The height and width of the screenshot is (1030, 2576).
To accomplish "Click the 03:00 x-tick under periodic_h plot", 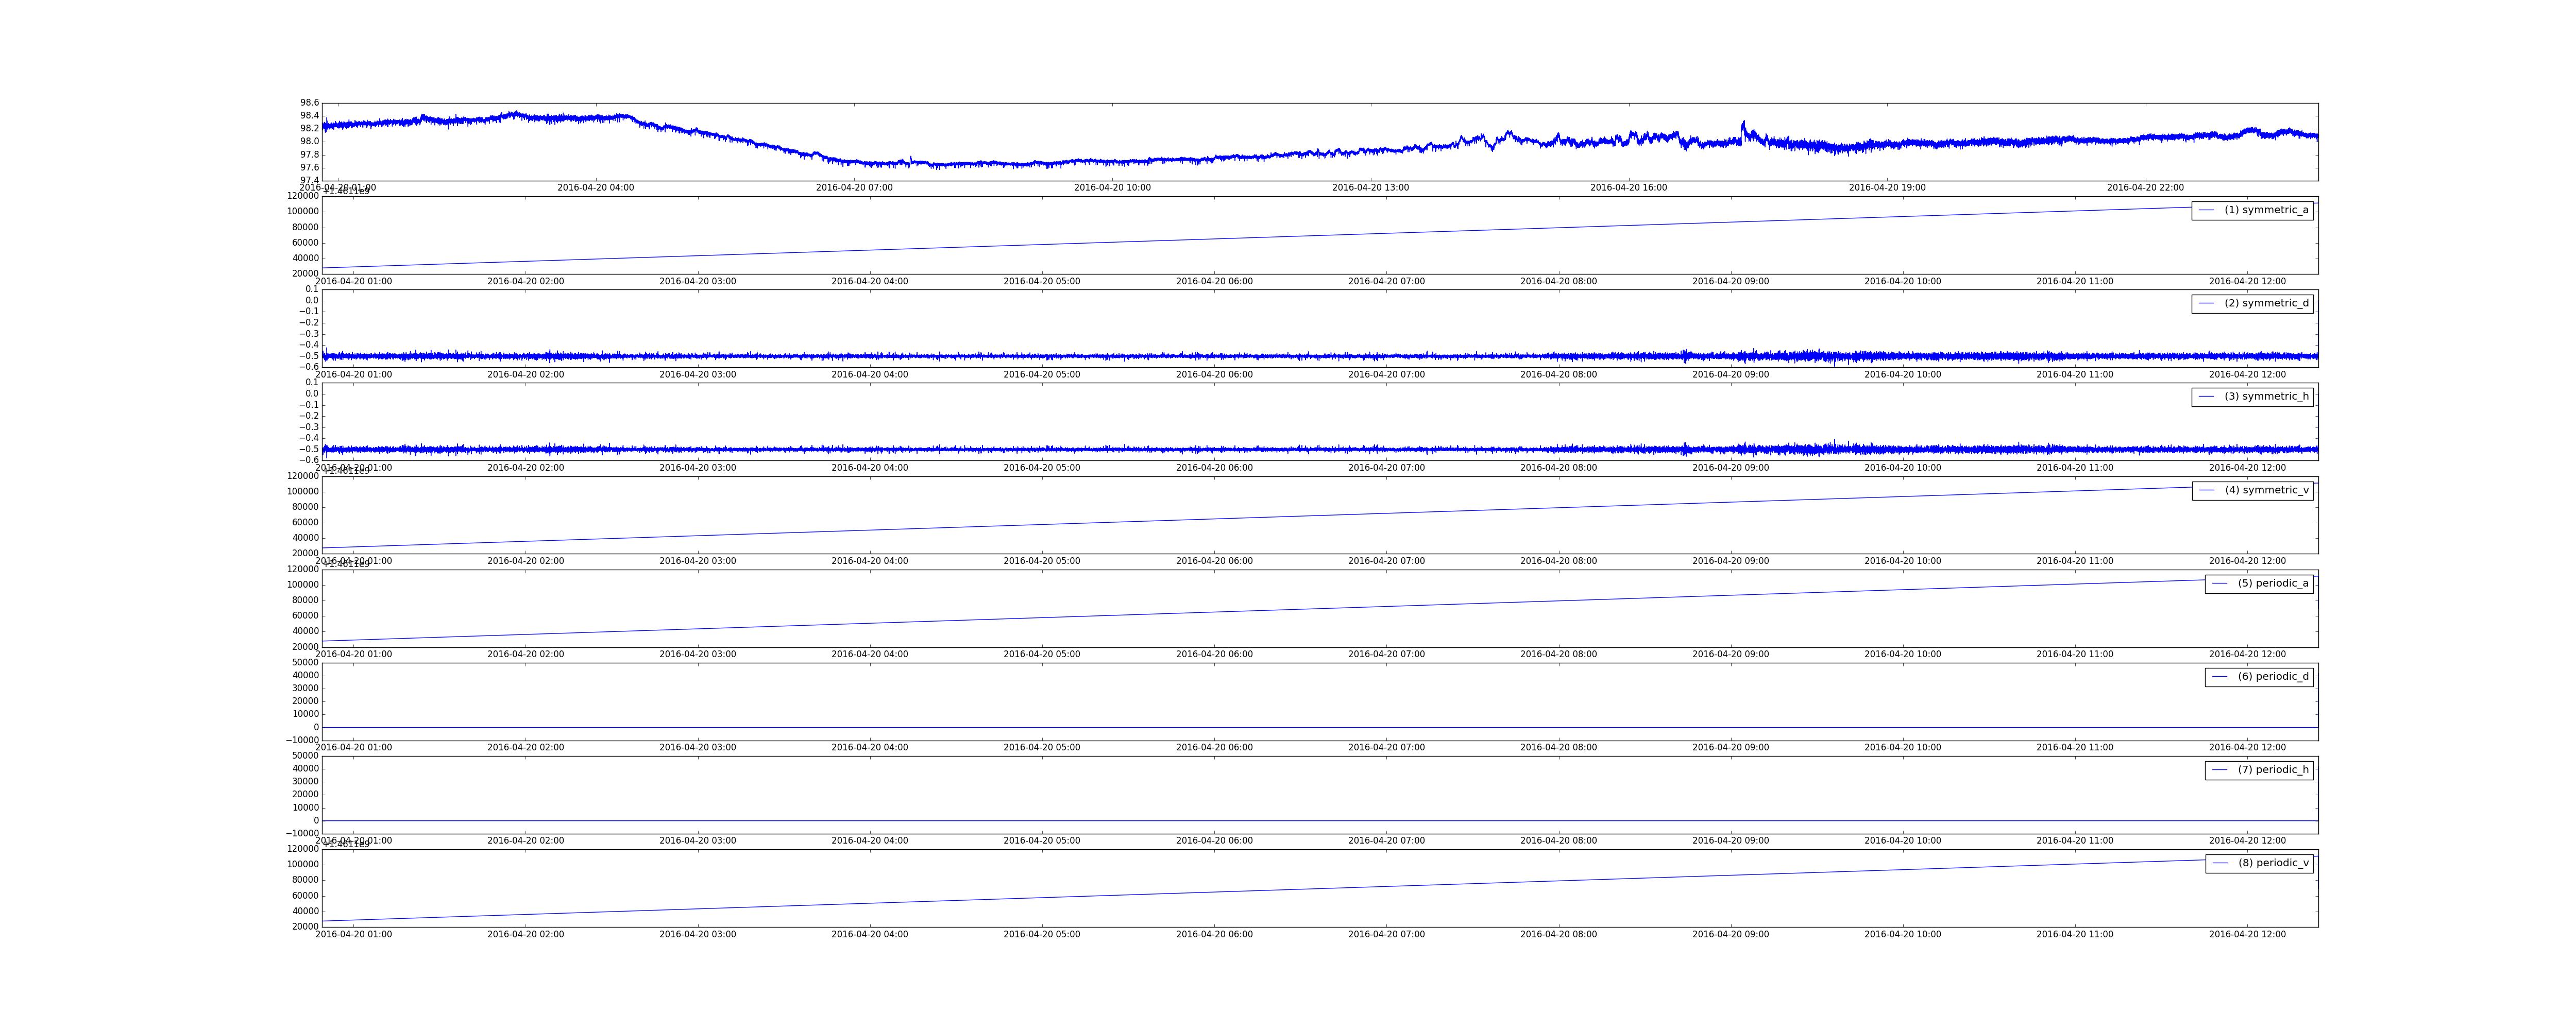I will pos(698,841).
